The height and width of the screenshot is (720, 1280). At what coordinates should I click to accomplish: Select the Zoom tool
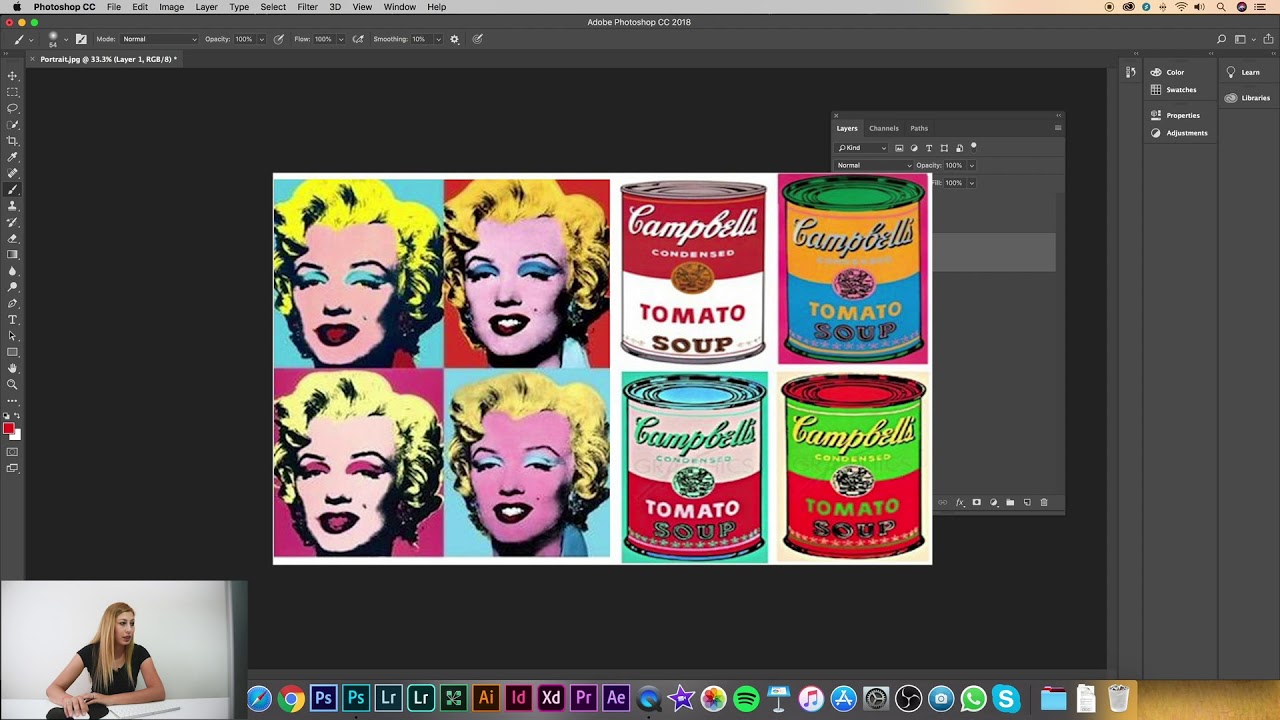coord(13,385)
